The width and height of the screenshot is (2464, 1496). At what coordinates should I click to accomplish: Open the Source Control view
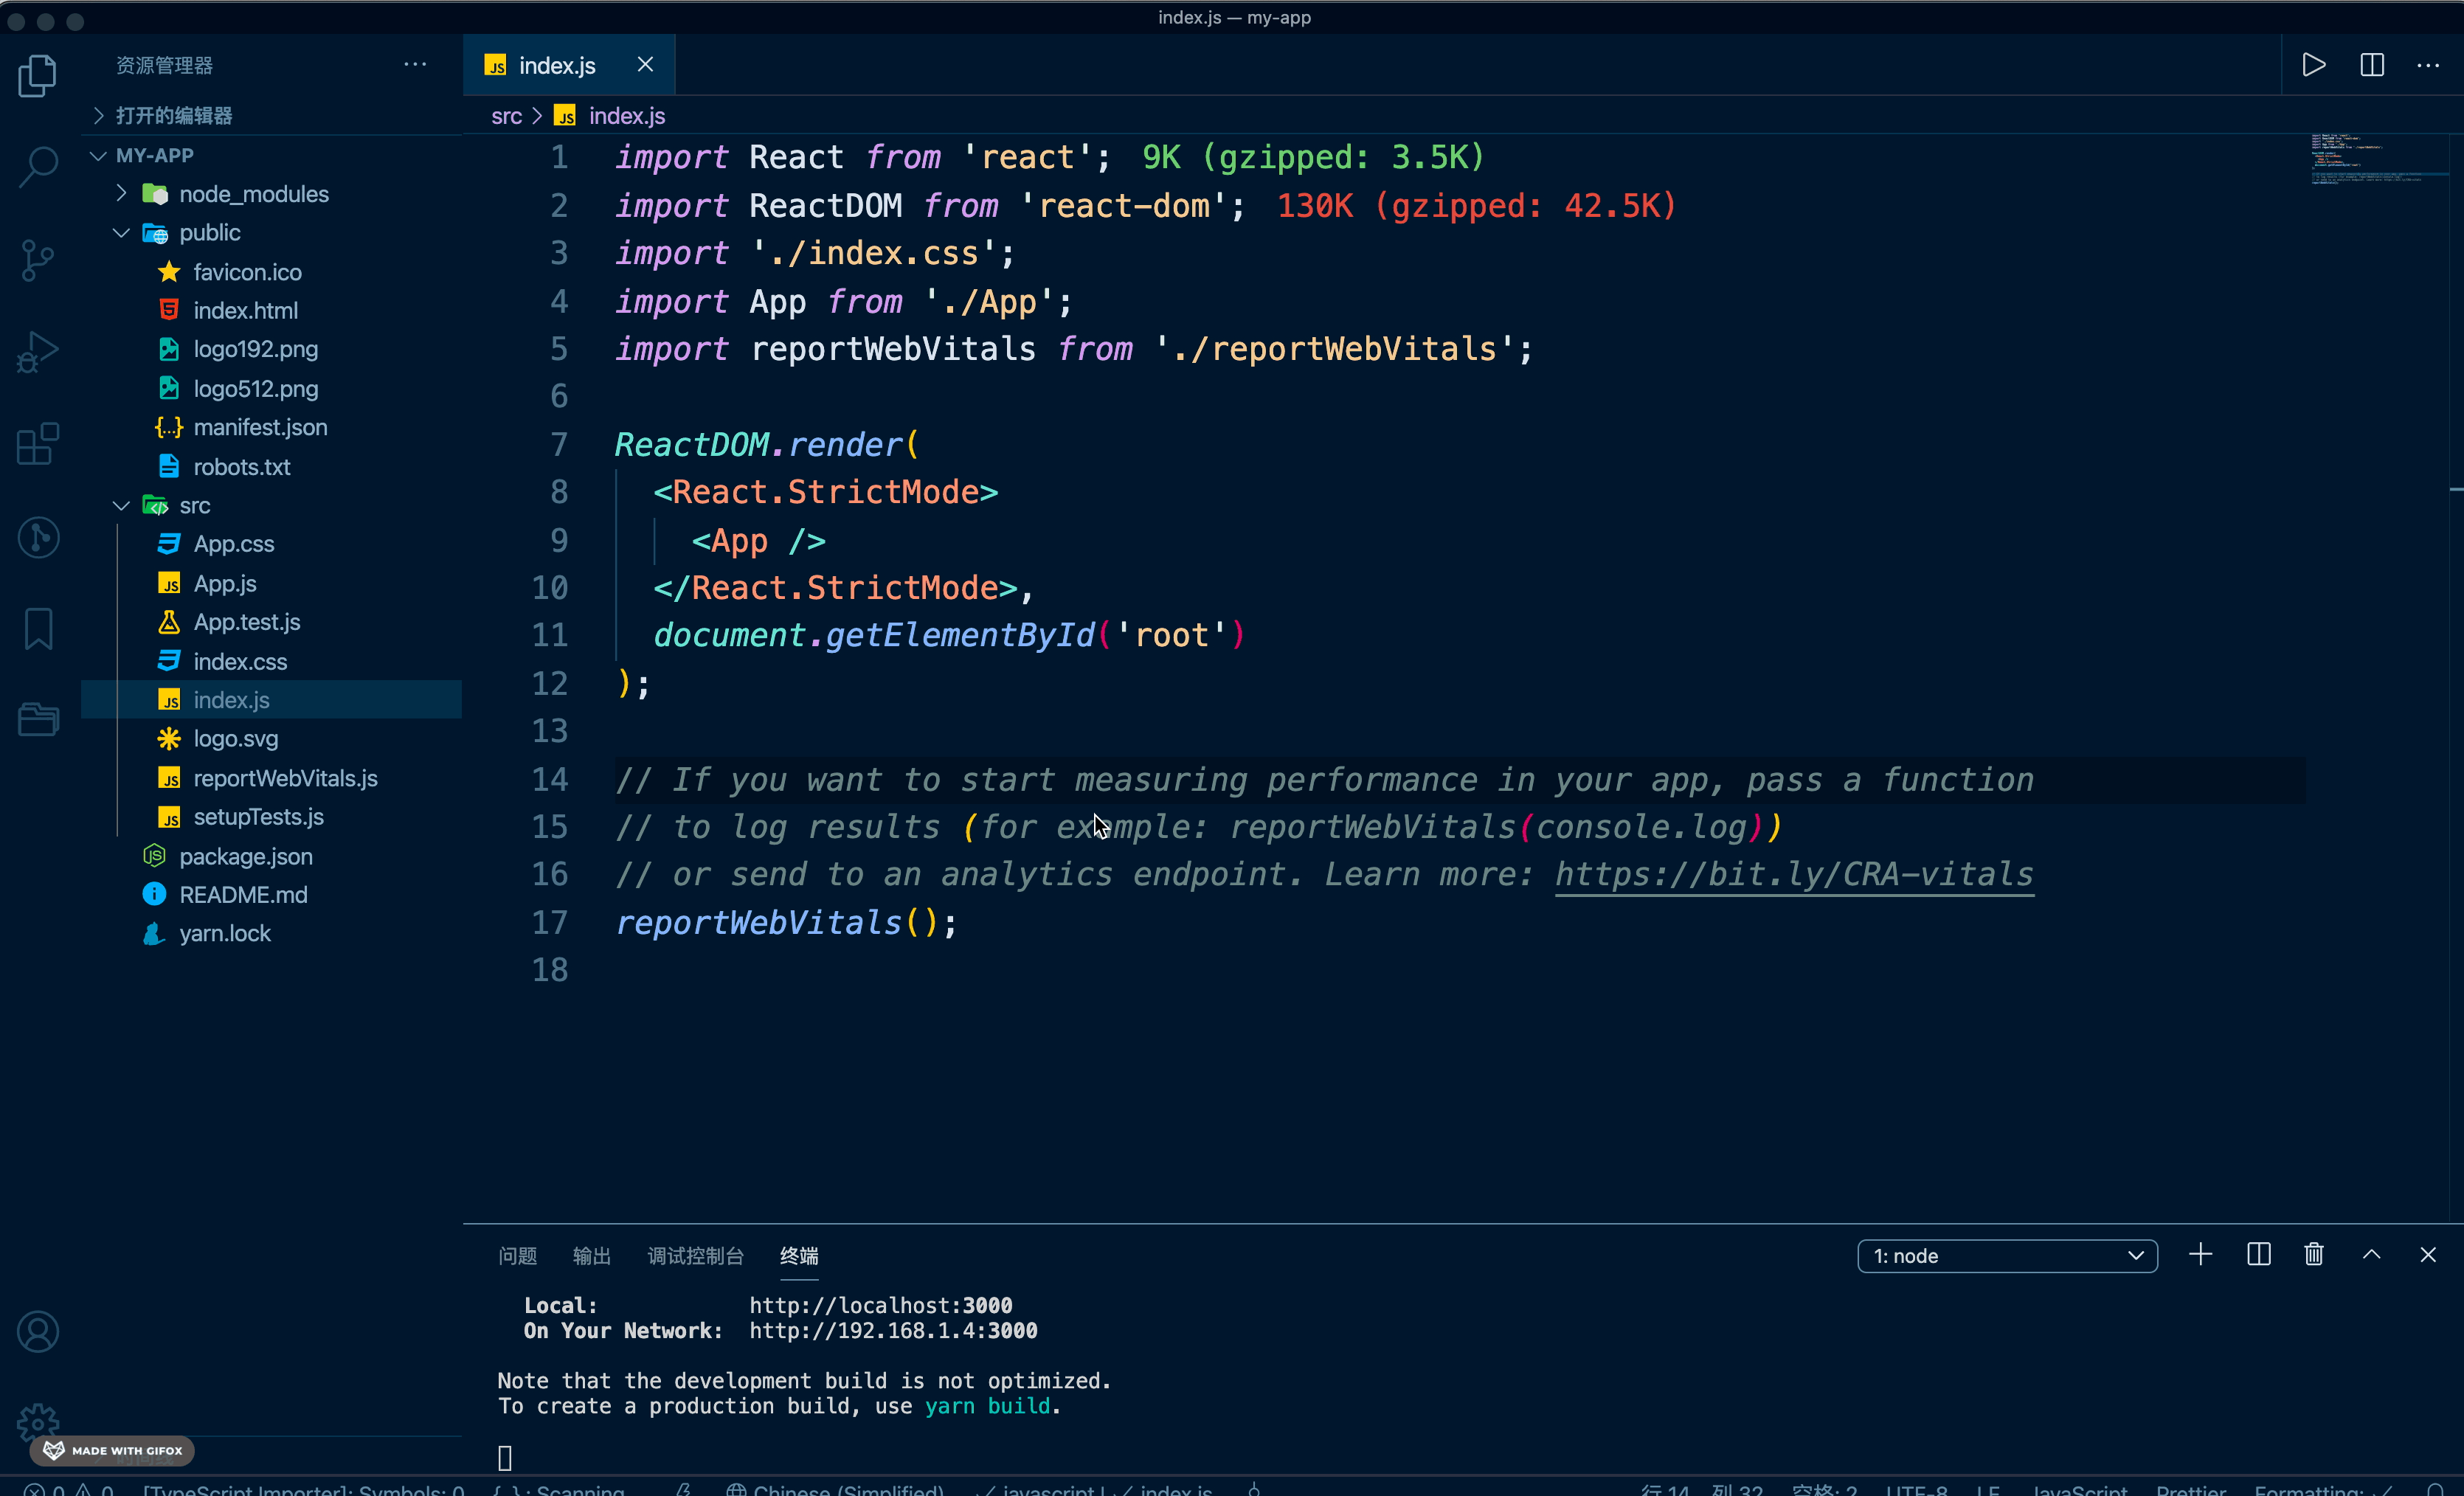tap(38, 260)
